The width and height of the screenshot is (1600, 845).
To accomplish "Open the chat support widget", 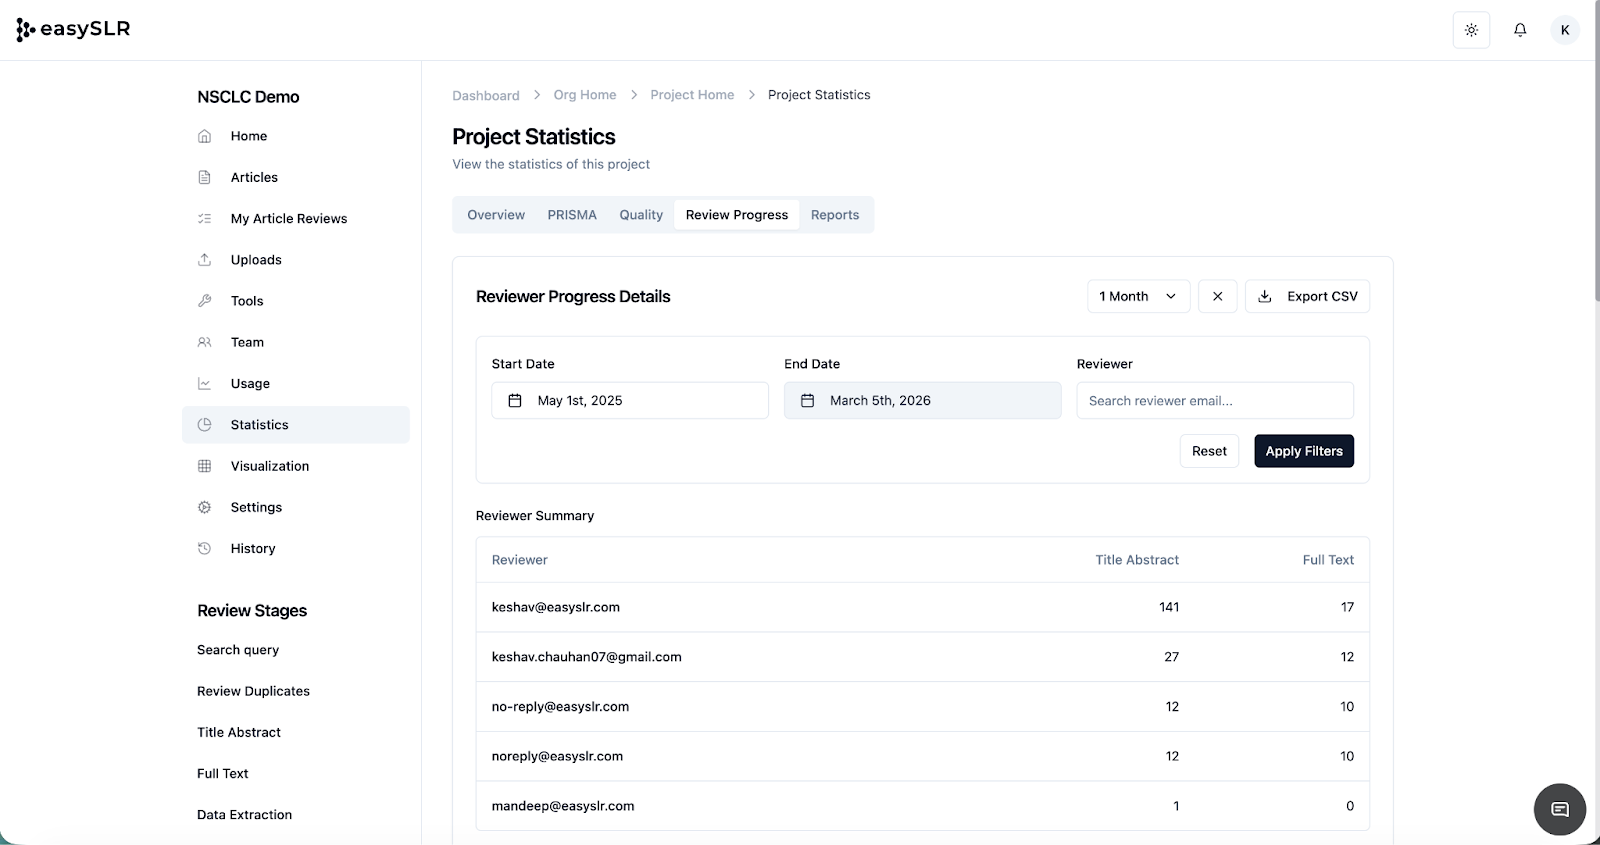I will tap(1559, 809).
